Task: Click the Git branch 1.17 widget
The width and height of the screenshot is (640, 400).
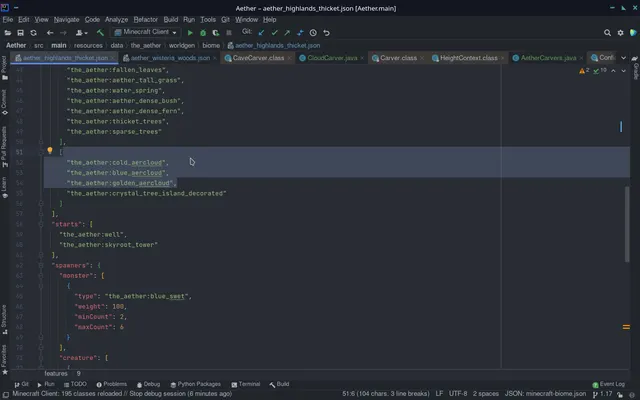Action: (602, 394)
